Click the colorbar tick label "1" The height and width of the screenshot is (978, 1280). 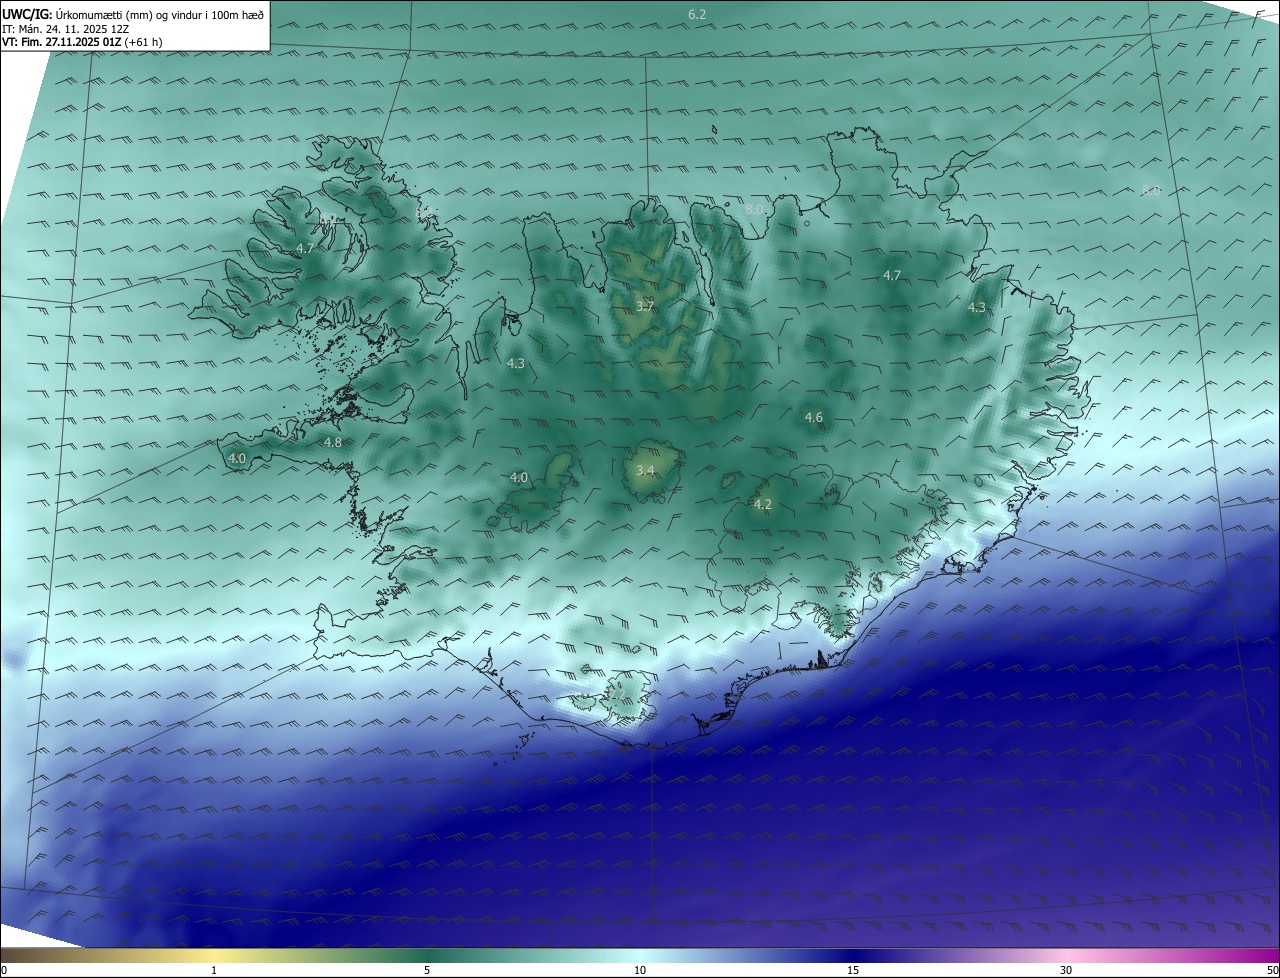pyautogui.click(x=214, y=970)
